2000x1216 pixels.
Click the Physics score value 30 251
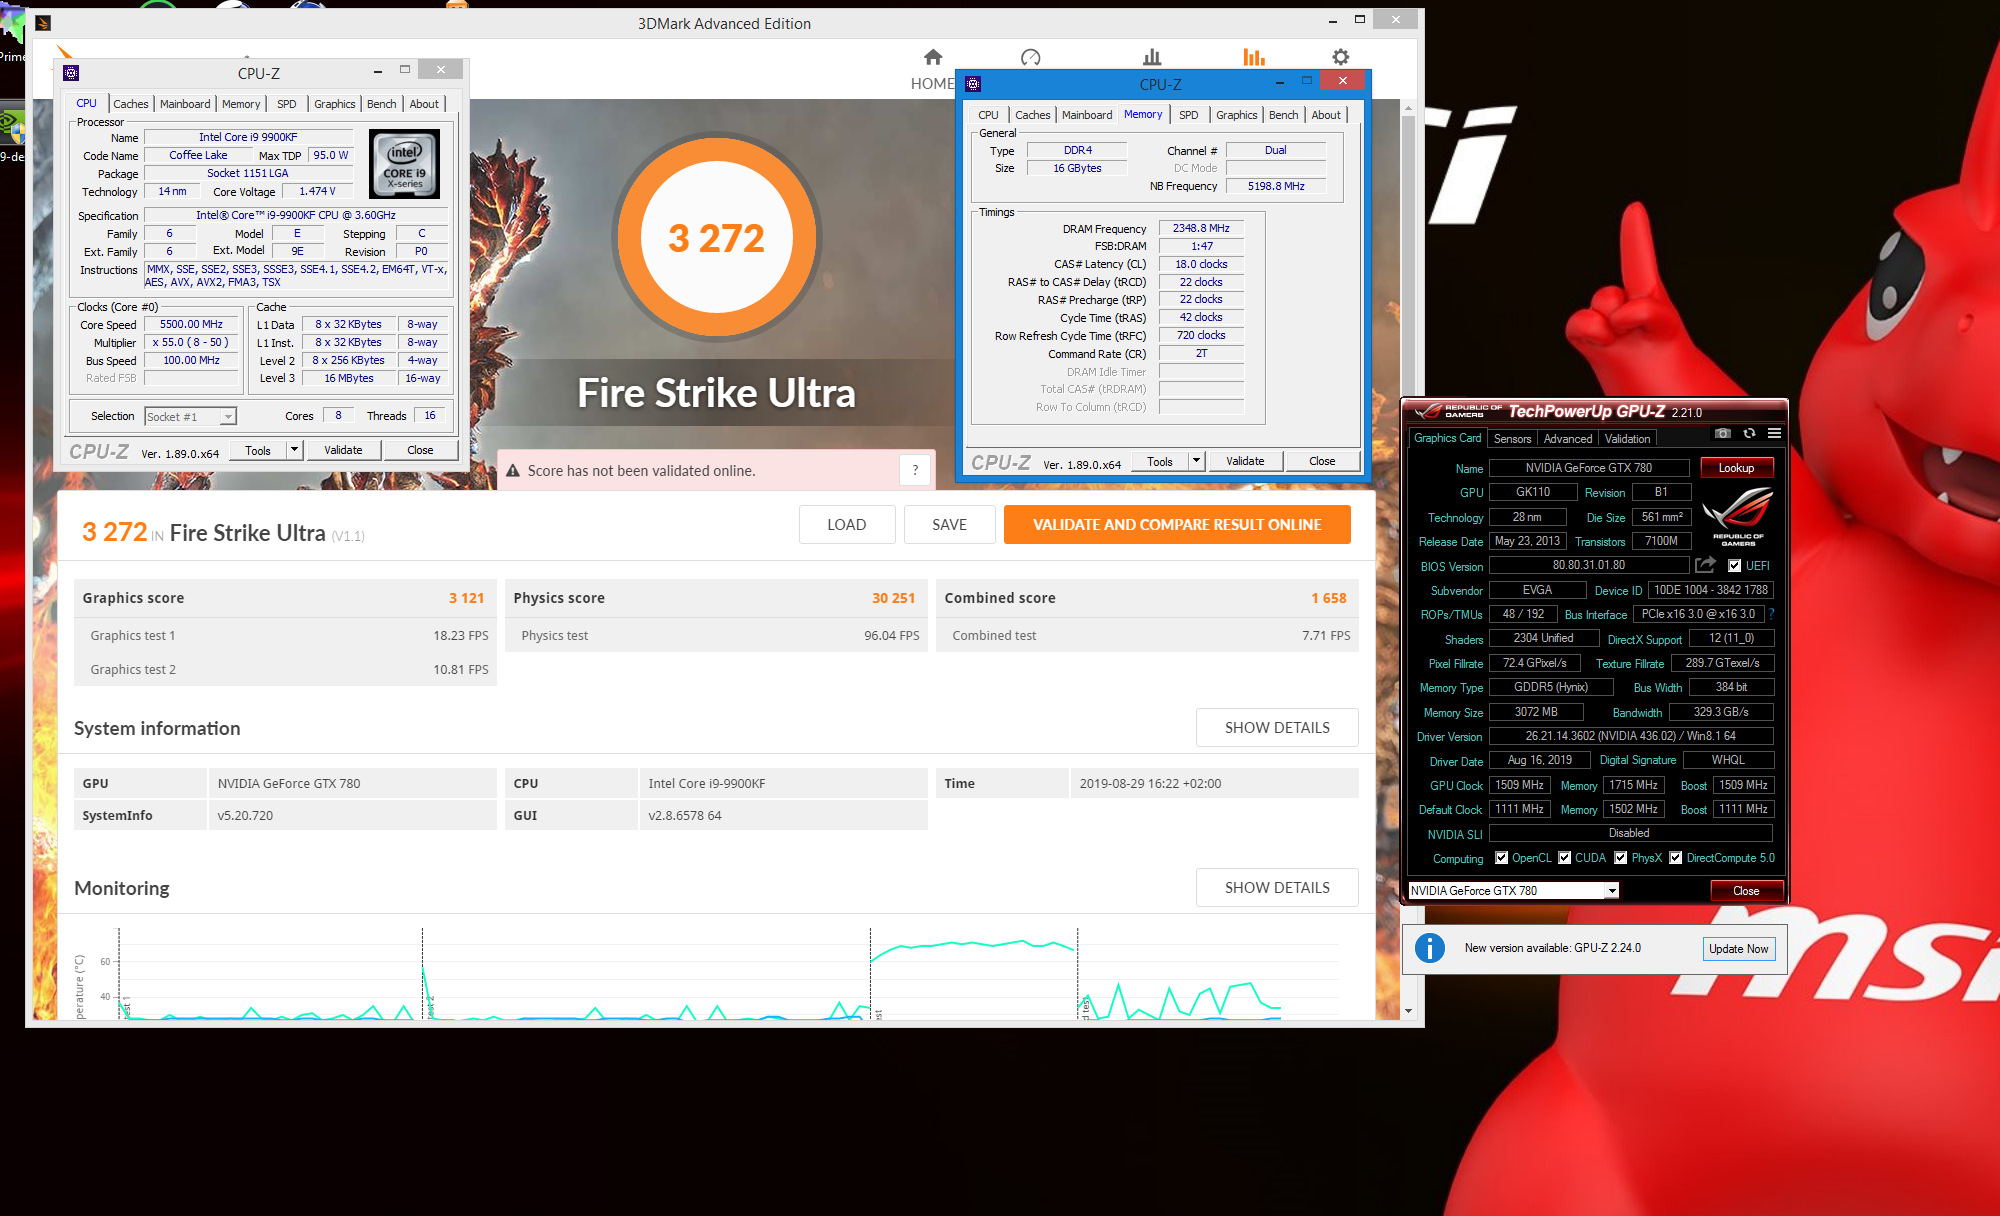(x=893, y=598)
